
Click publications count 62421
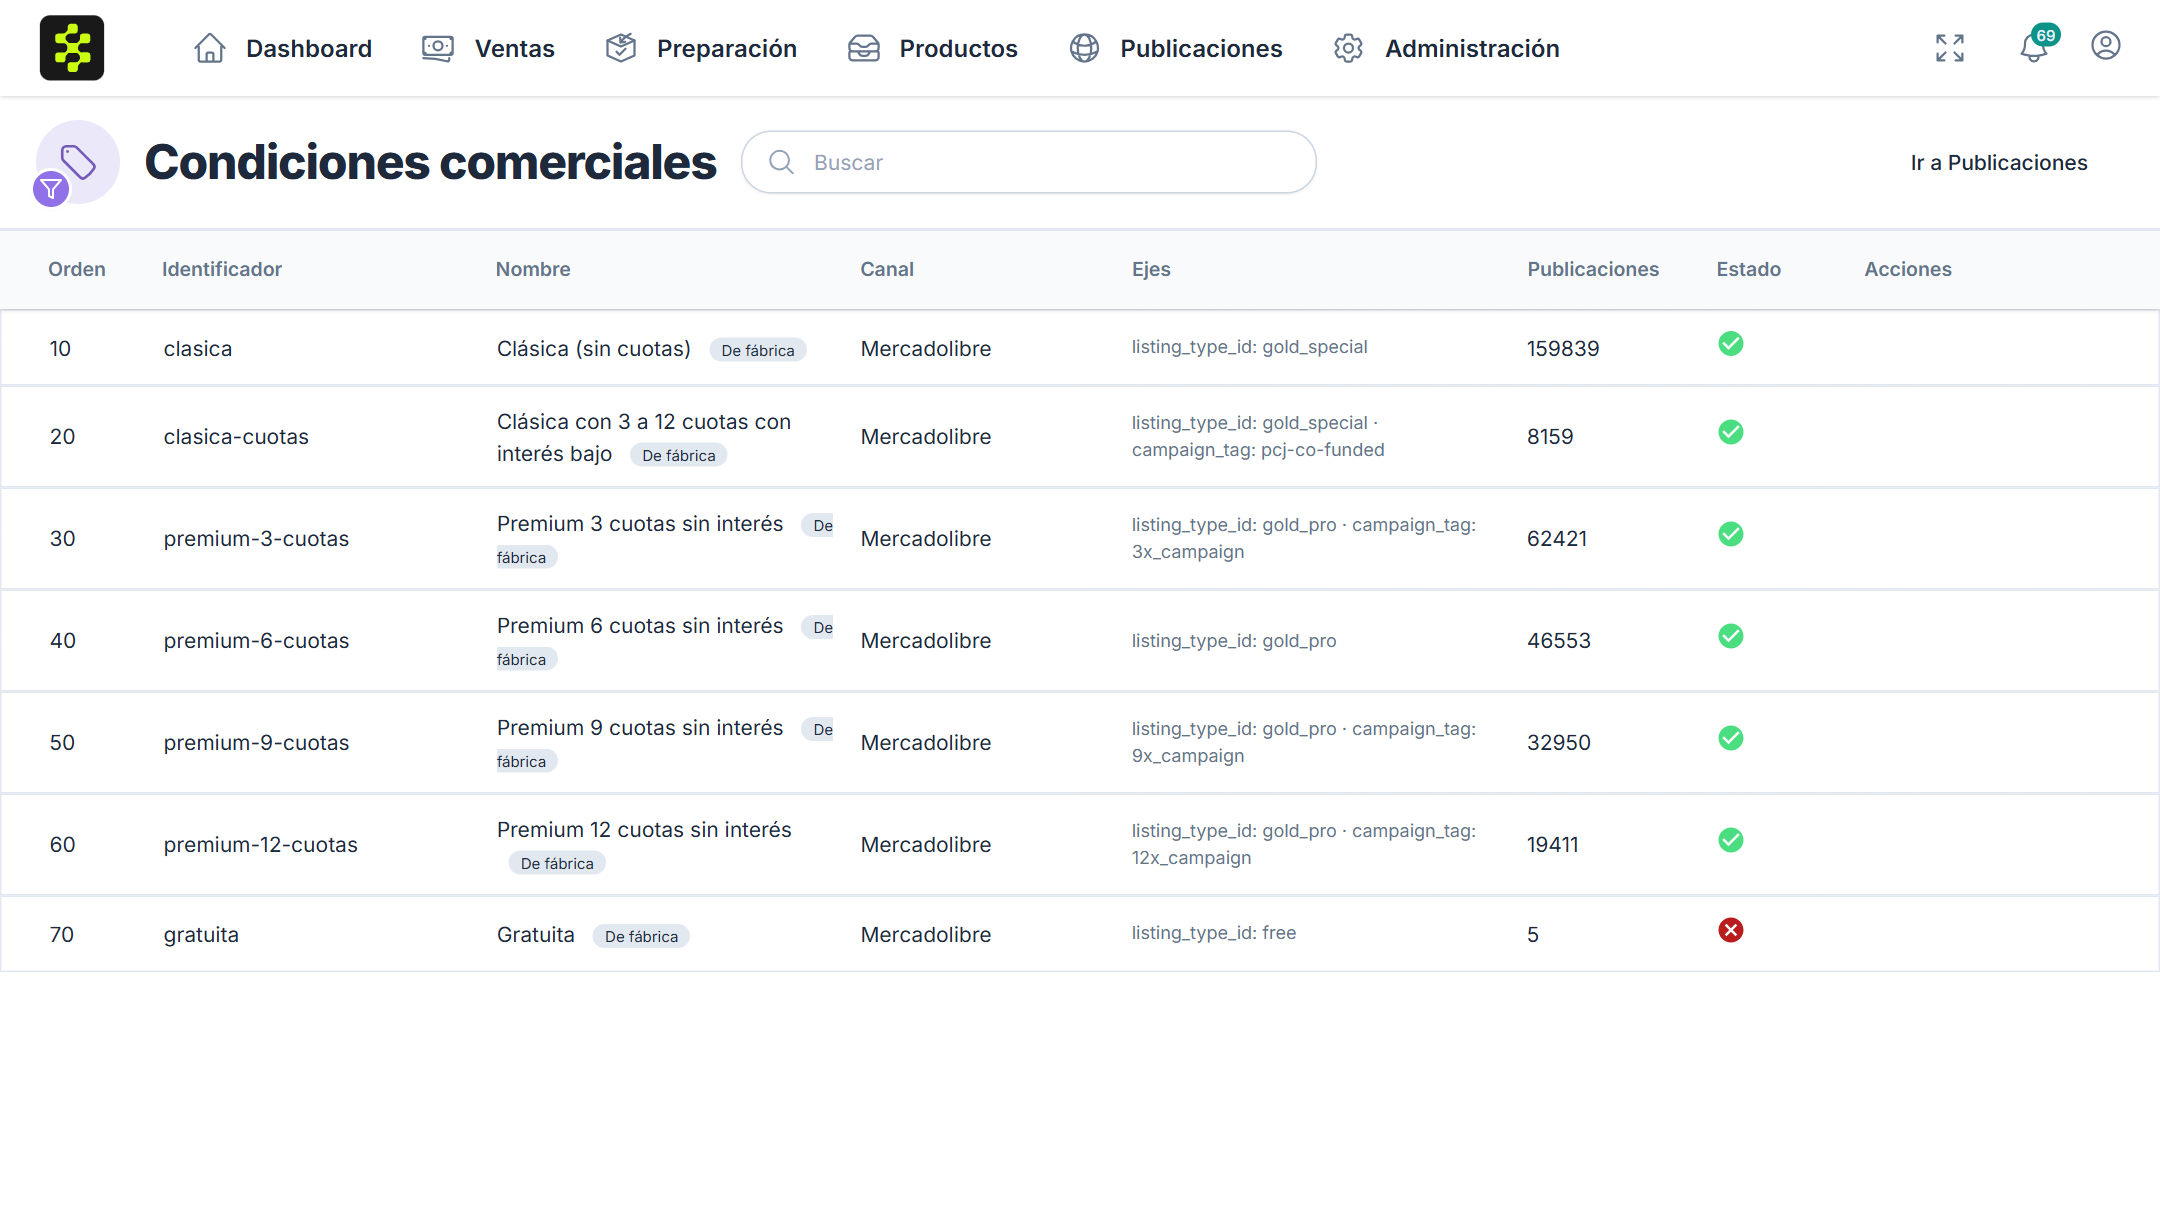pos(1557,539)
